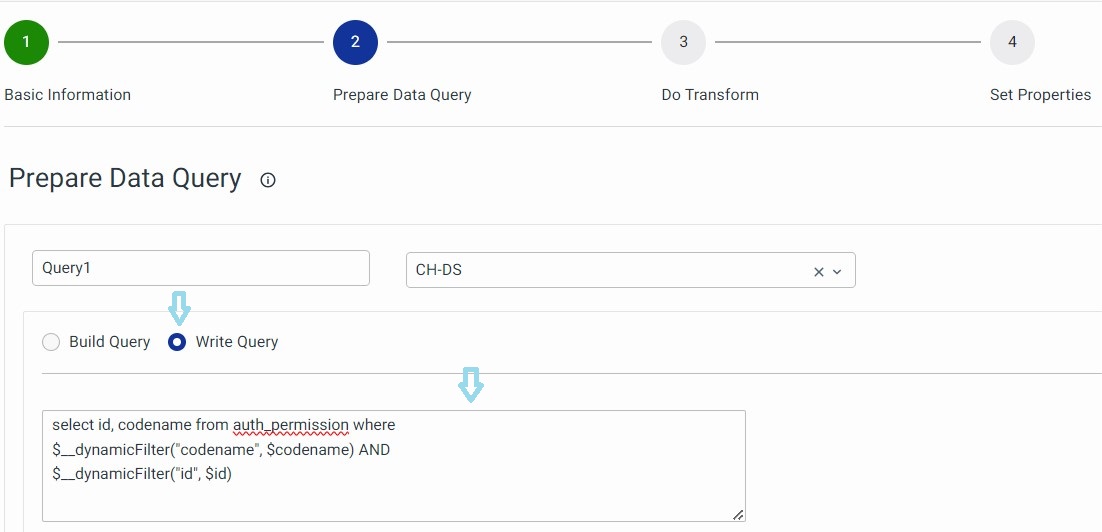This screenshot has height=532, width=1102.
Task: Click the blue step 2 circle
Action: click(x=355, y=42)
